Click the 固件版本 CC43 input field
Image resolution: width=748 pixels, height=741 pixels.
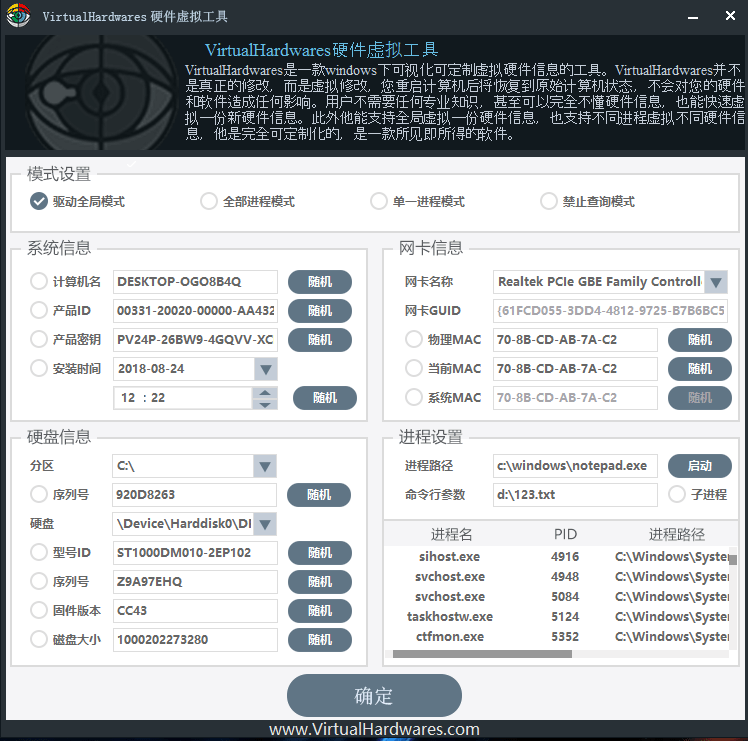click(195, 611)
